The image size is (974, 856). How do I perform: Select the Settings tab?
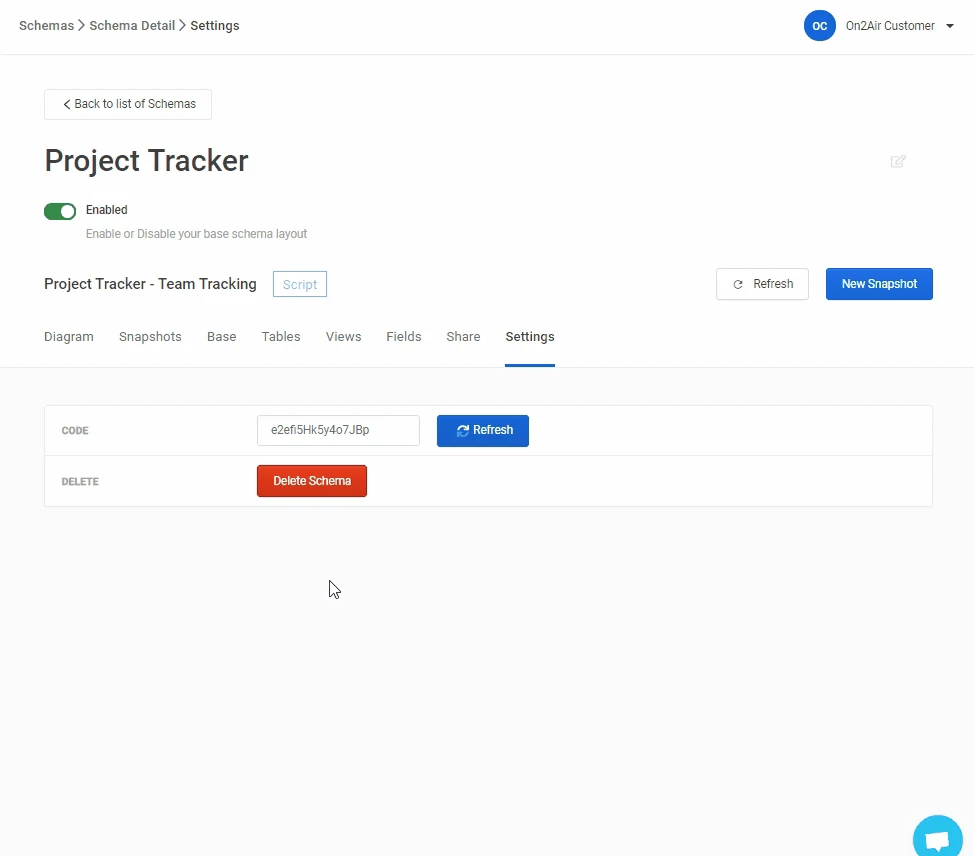[x=530, y=337]
